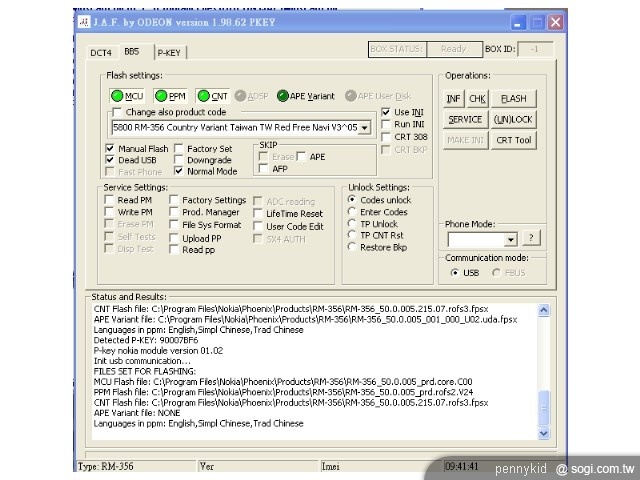
Task: Click the FILES SET FOR FLASHING: log line
Action: [x=144, y=371]
